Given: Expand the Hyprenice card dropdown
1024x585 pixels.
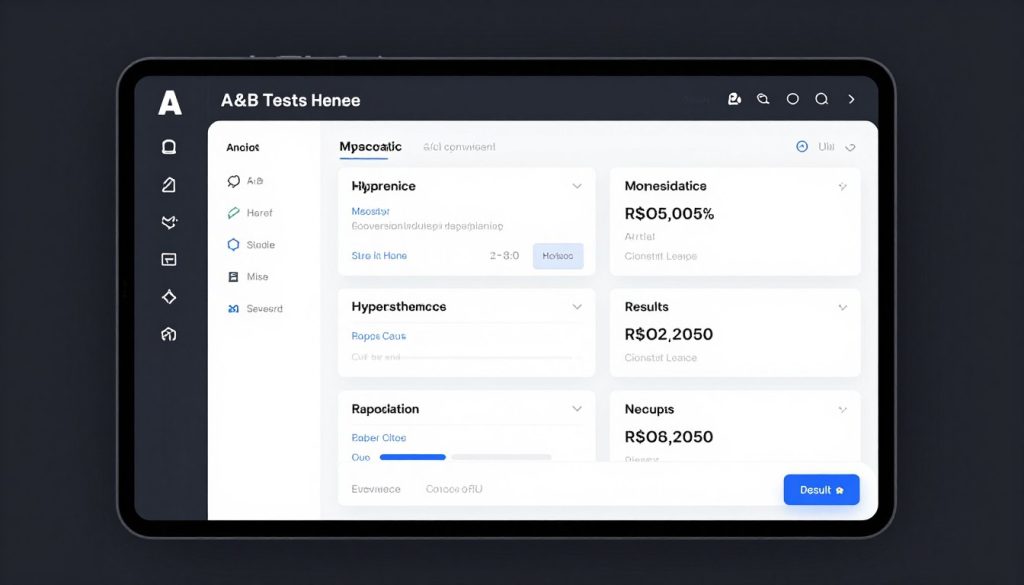Looking at the screenshot, I should [x=577, y=186].
